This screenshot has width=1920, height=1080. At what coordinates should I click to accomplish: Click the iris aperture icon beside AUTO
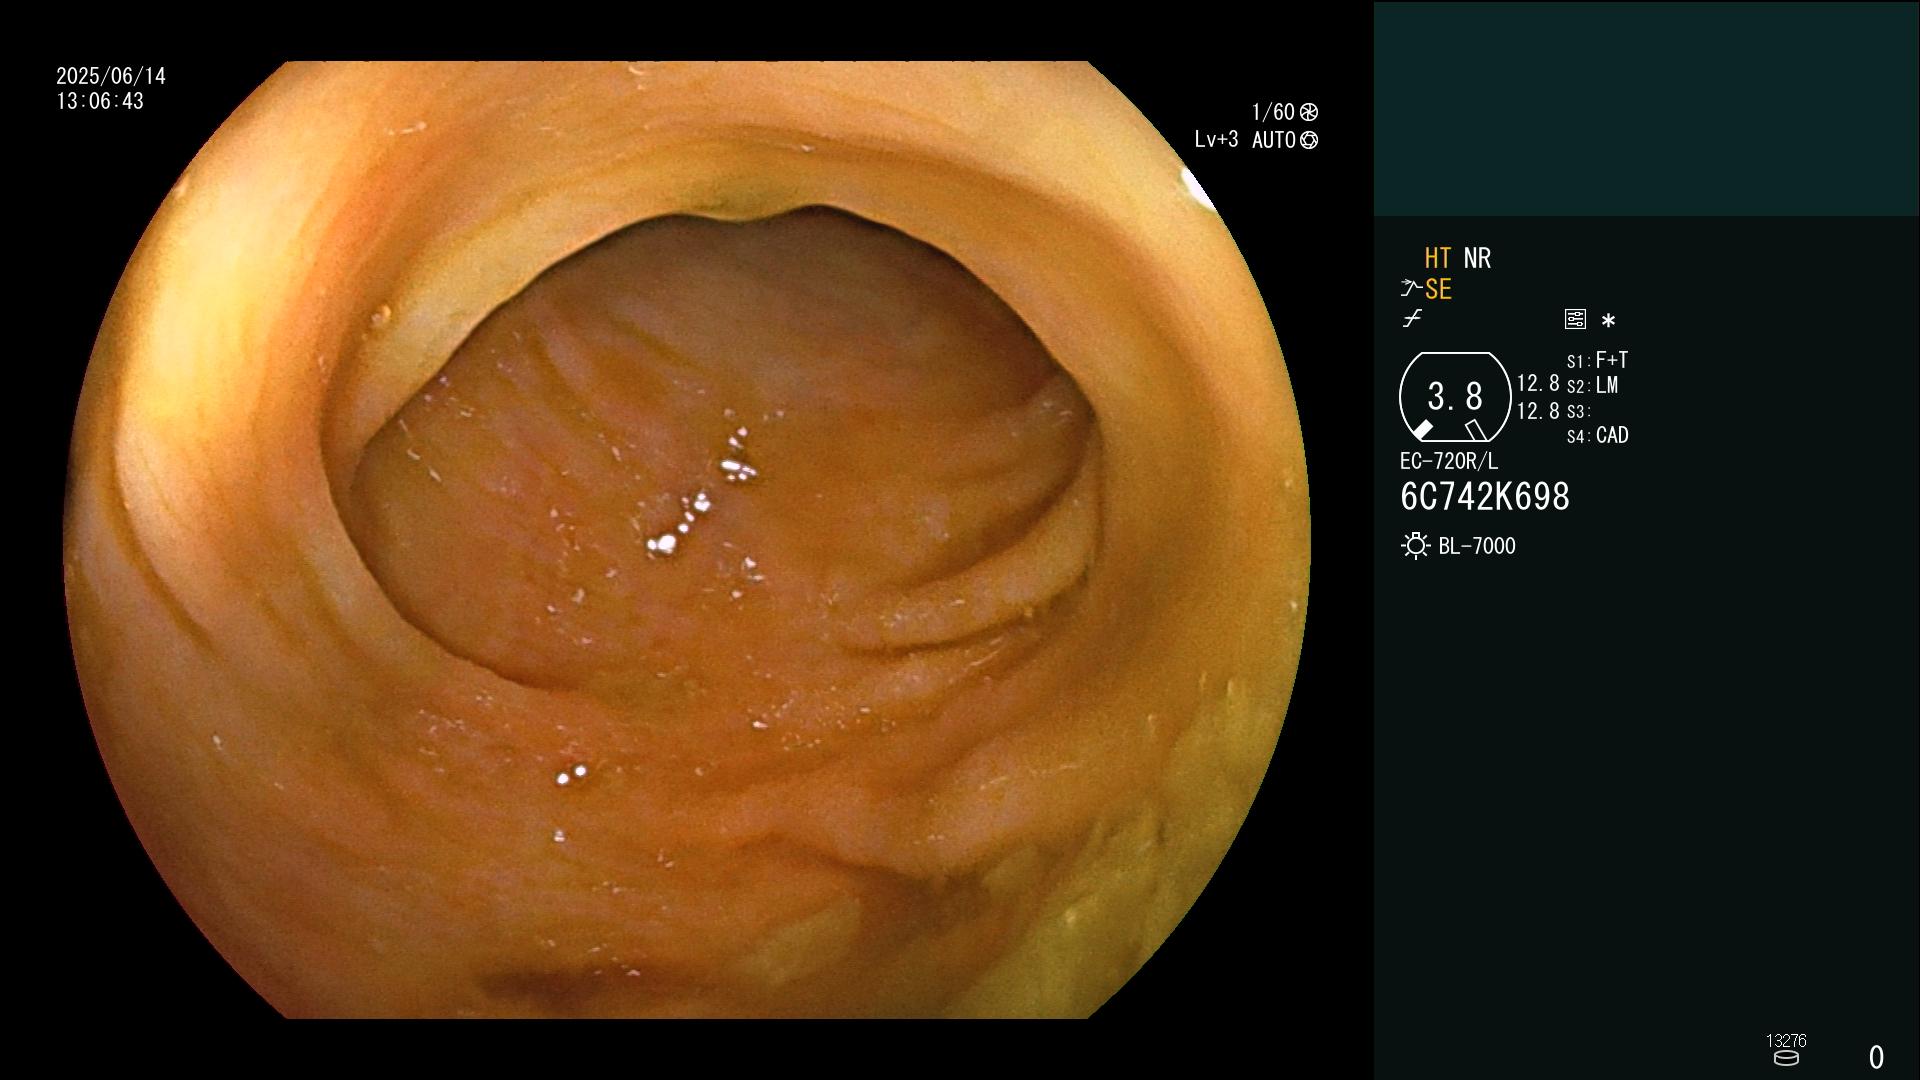(1309, 140)
